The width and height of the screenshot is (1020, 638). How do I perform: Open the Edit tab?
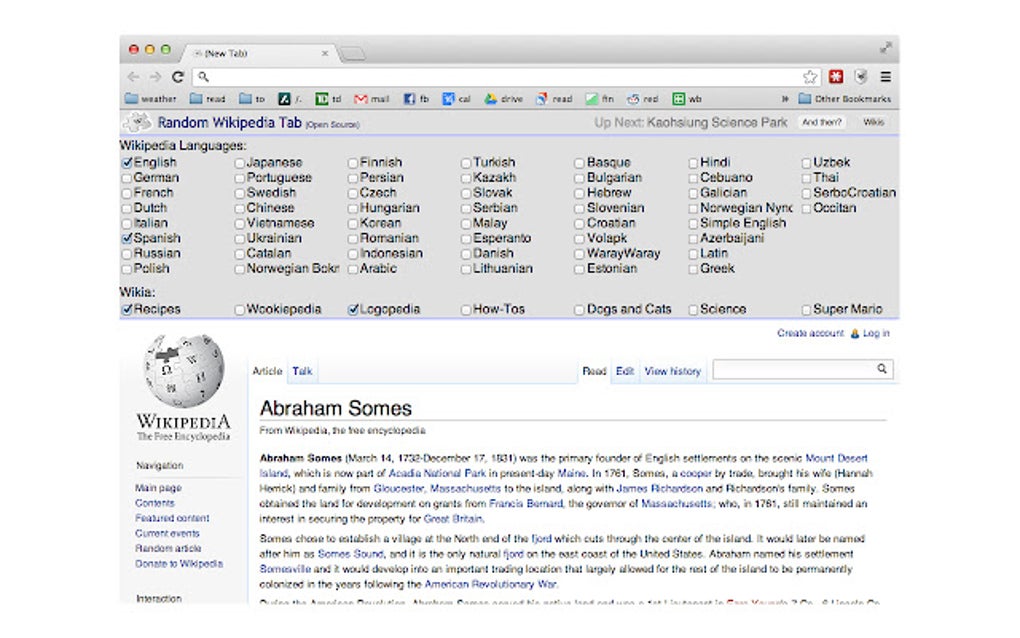click(624, 371)
